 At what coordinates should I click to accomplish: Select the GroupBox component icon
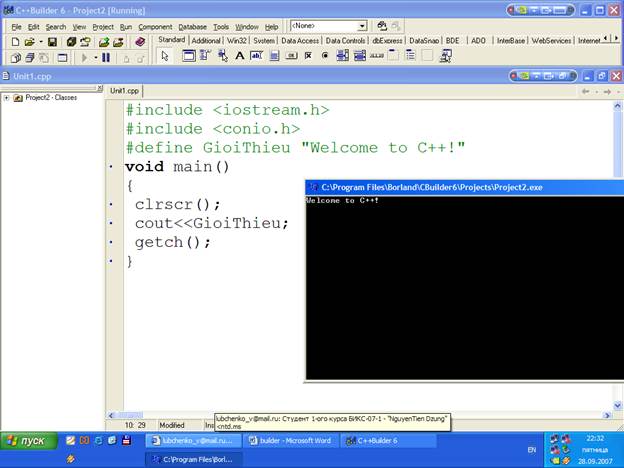click(x=393, y=56)
